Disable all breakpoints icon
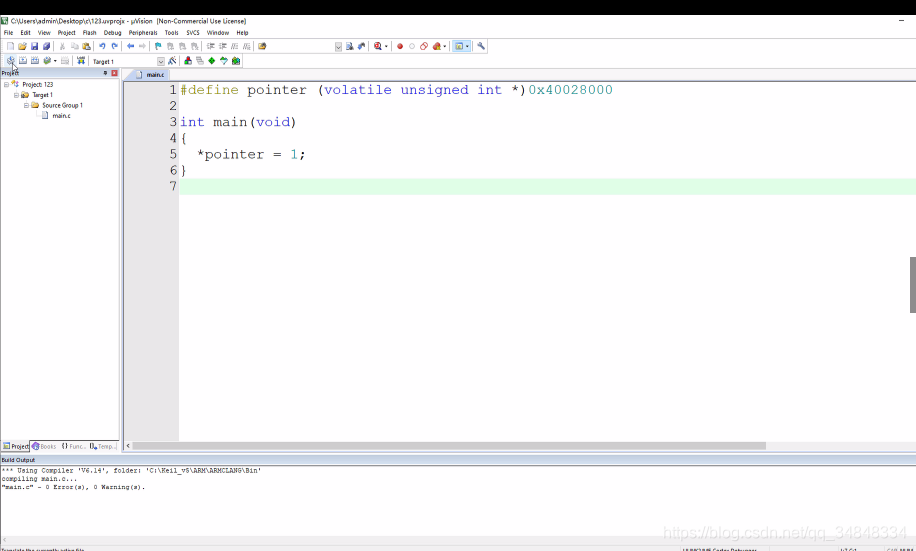Viewport: 916px width, 551px height. pos(424,46)
